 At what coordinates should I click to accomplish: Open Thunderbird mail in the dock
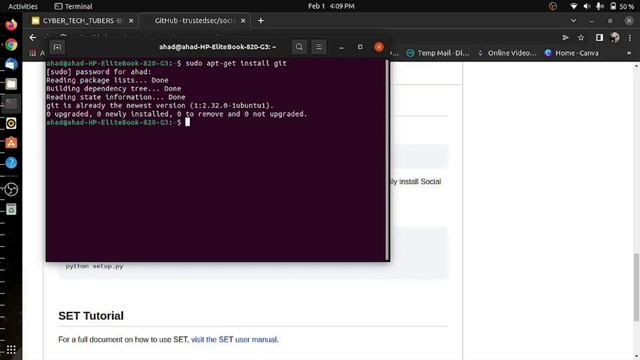point(11,64)
